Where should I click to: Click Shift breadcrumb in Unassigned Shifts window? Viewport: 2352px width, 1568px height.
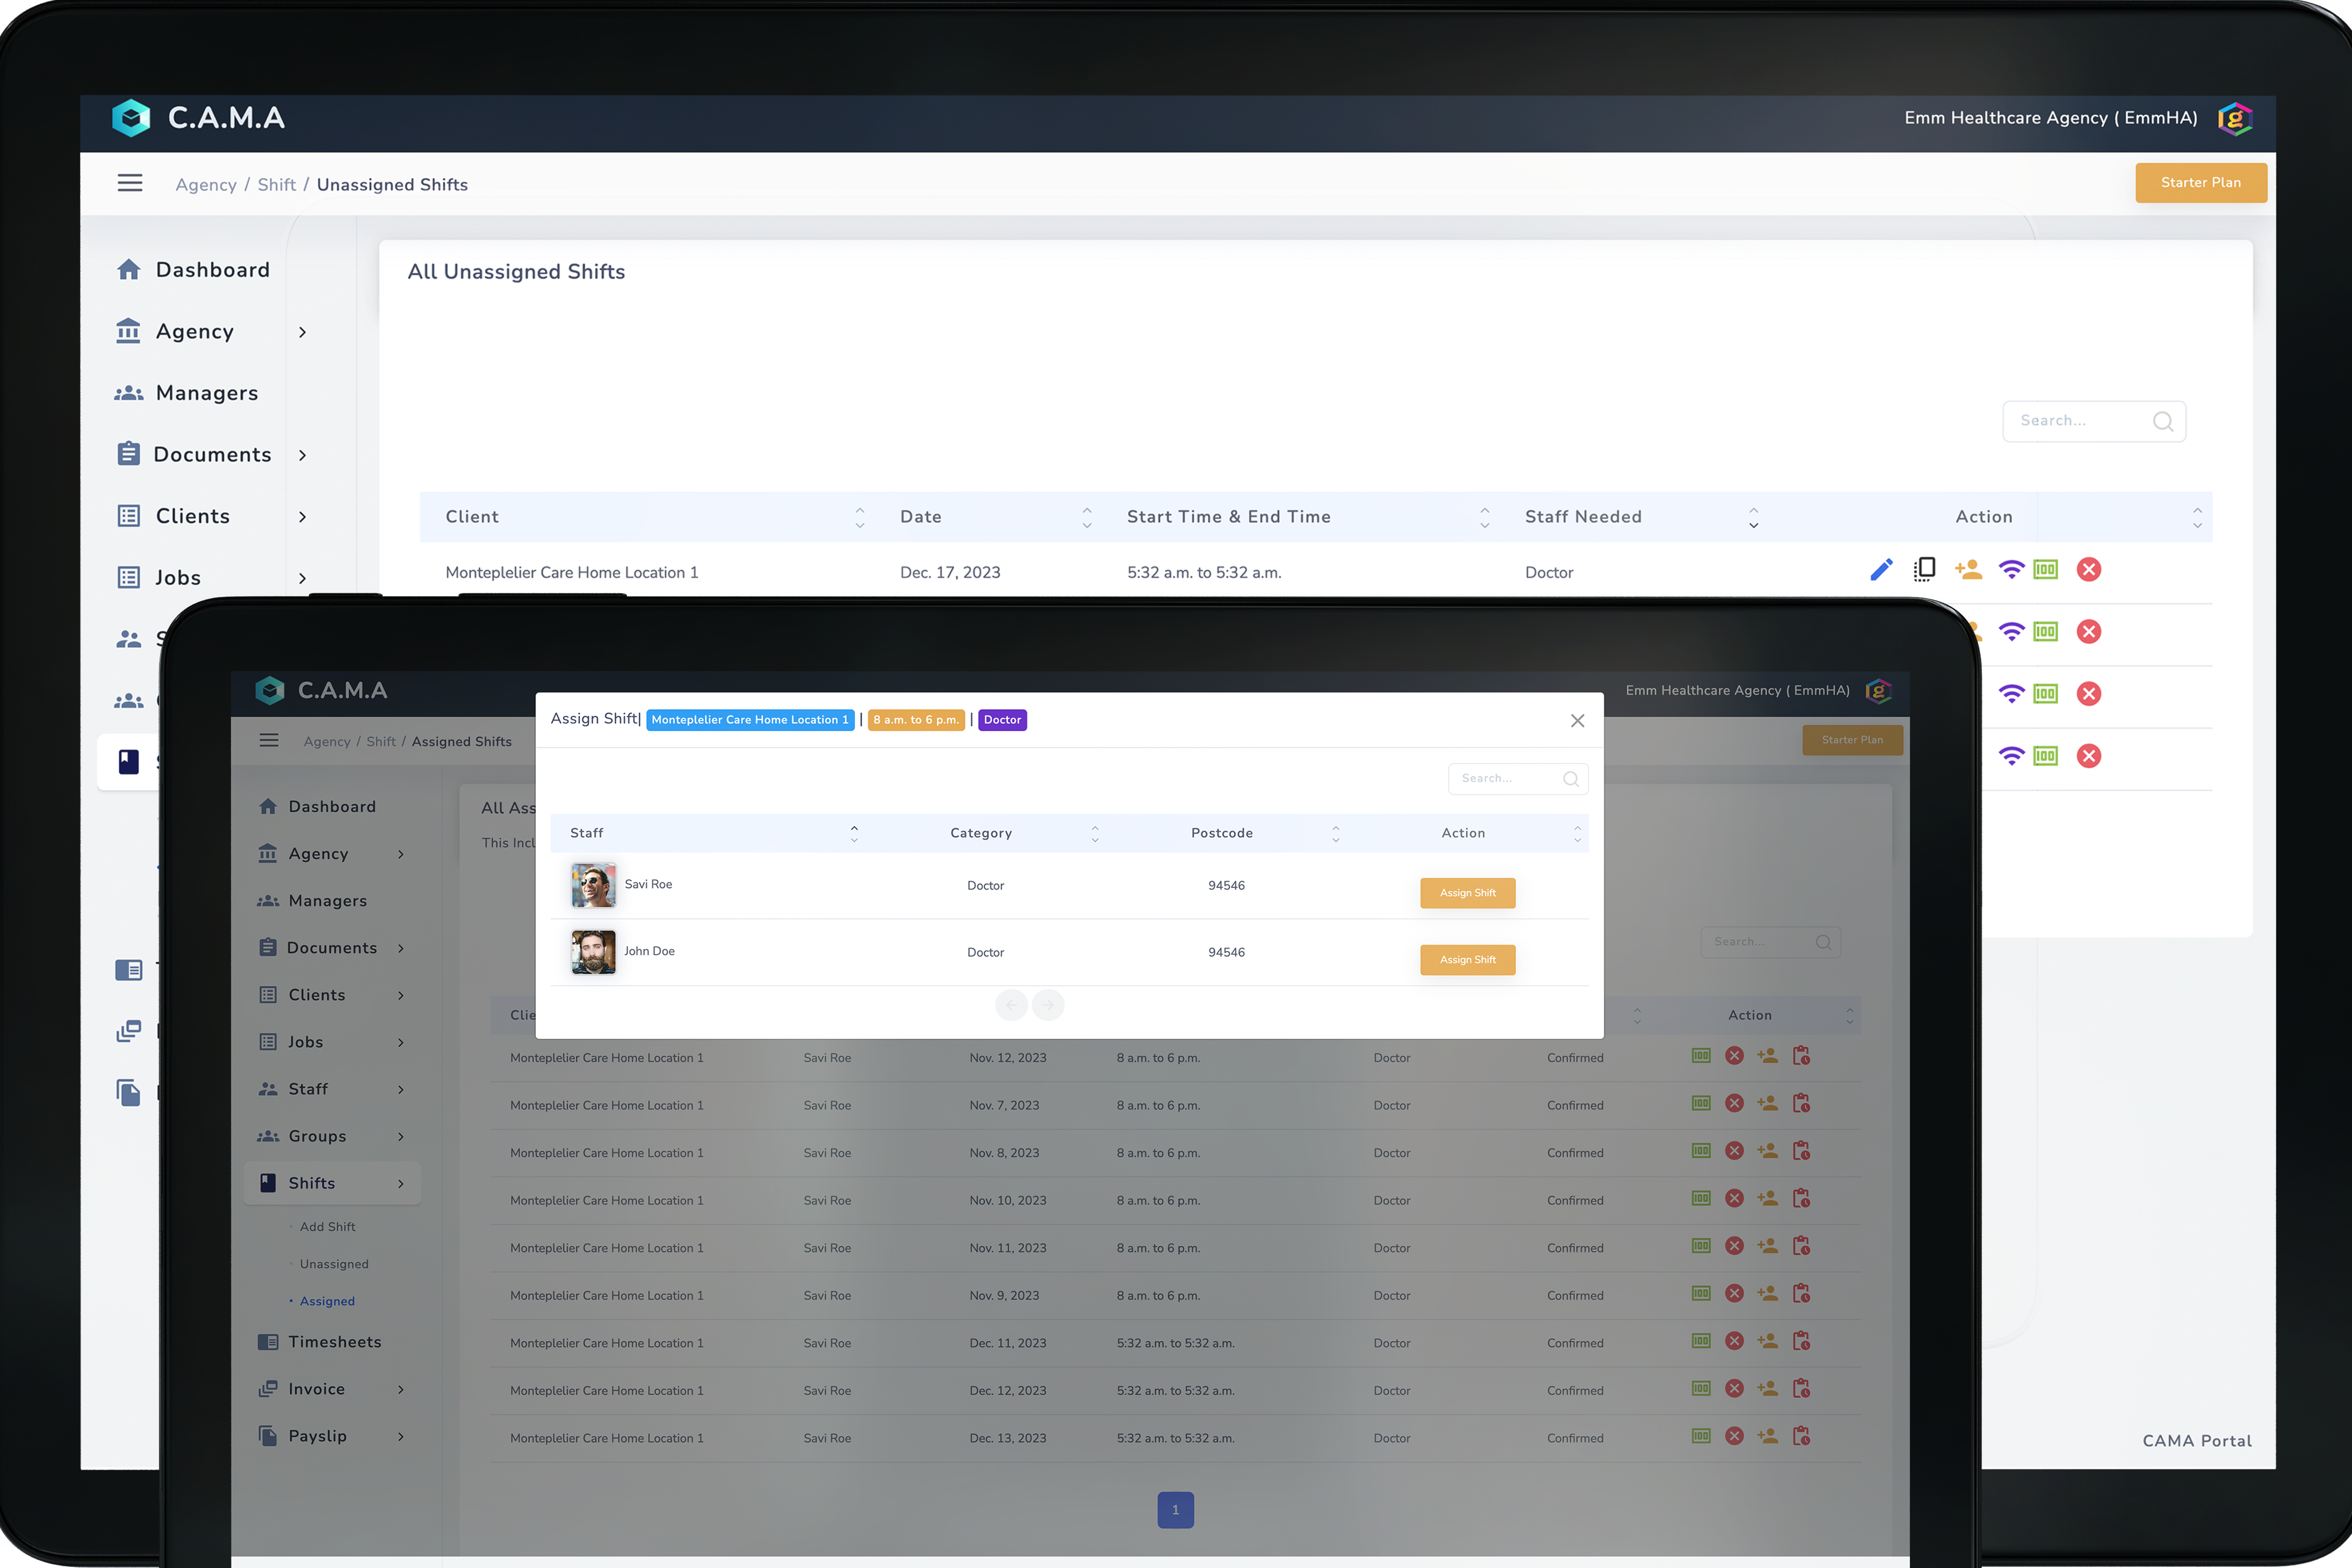[x=276, y=185]
